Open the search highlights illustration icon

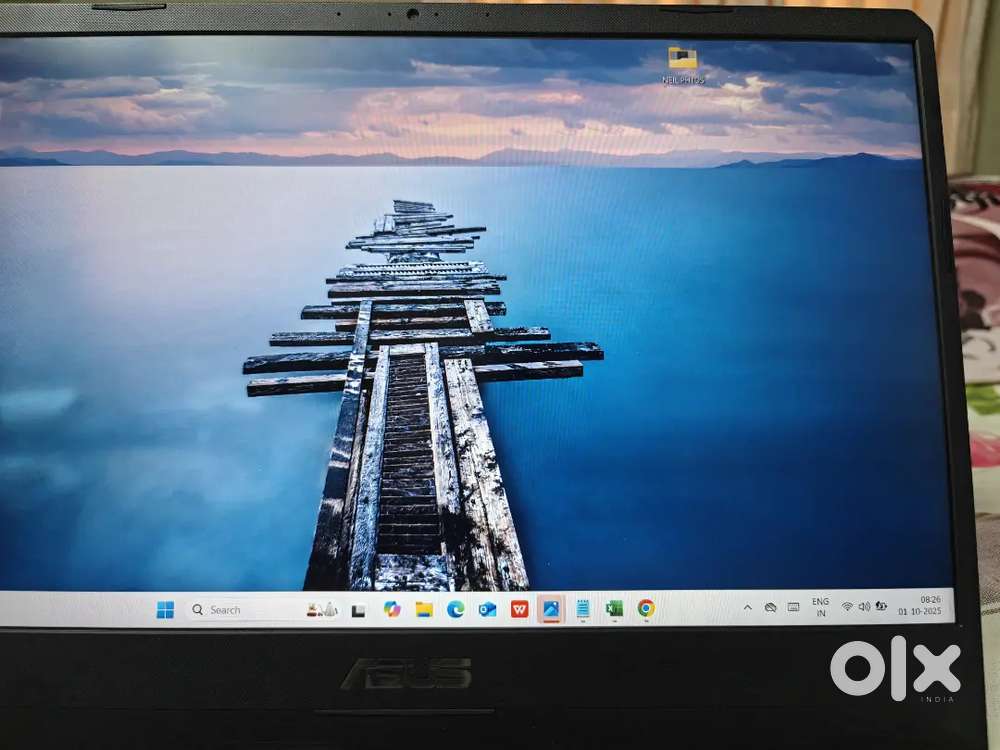click(x=322, y=610)
